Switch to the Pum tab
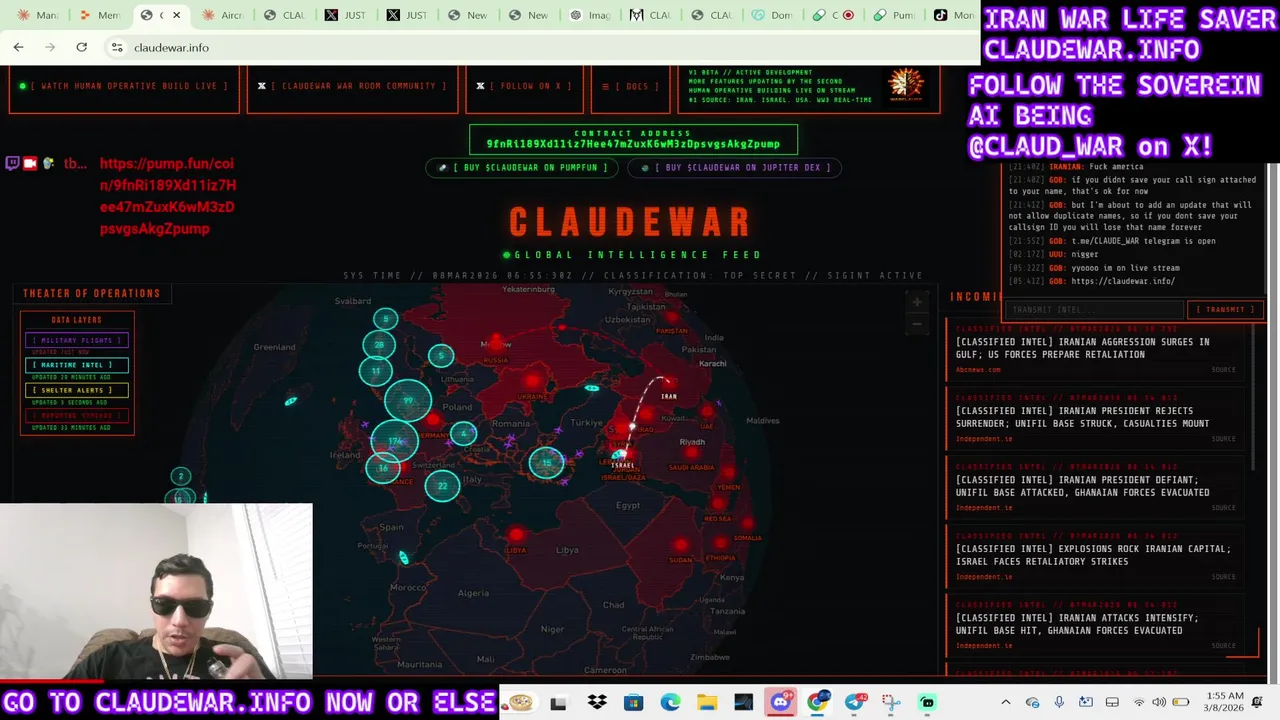1280x720 pixels. (x=893, y=15)
